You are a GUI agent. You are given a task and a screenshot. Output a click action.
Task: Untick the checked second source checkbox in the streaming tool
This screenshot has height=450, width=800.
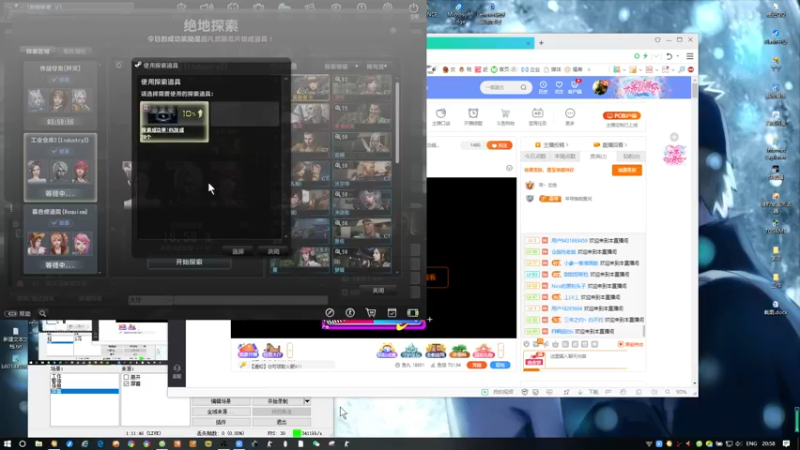click(126, 383)
